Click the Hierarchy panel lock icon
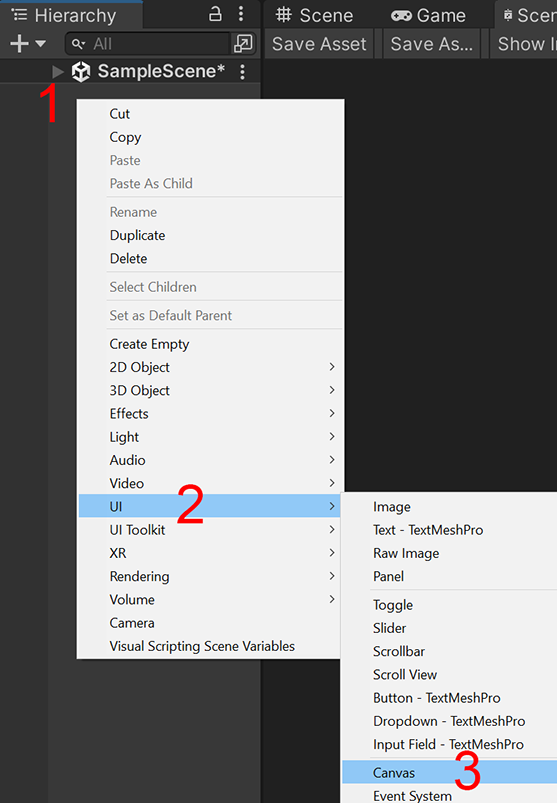This screenshot has height=803, width=557. click(216, 14)
